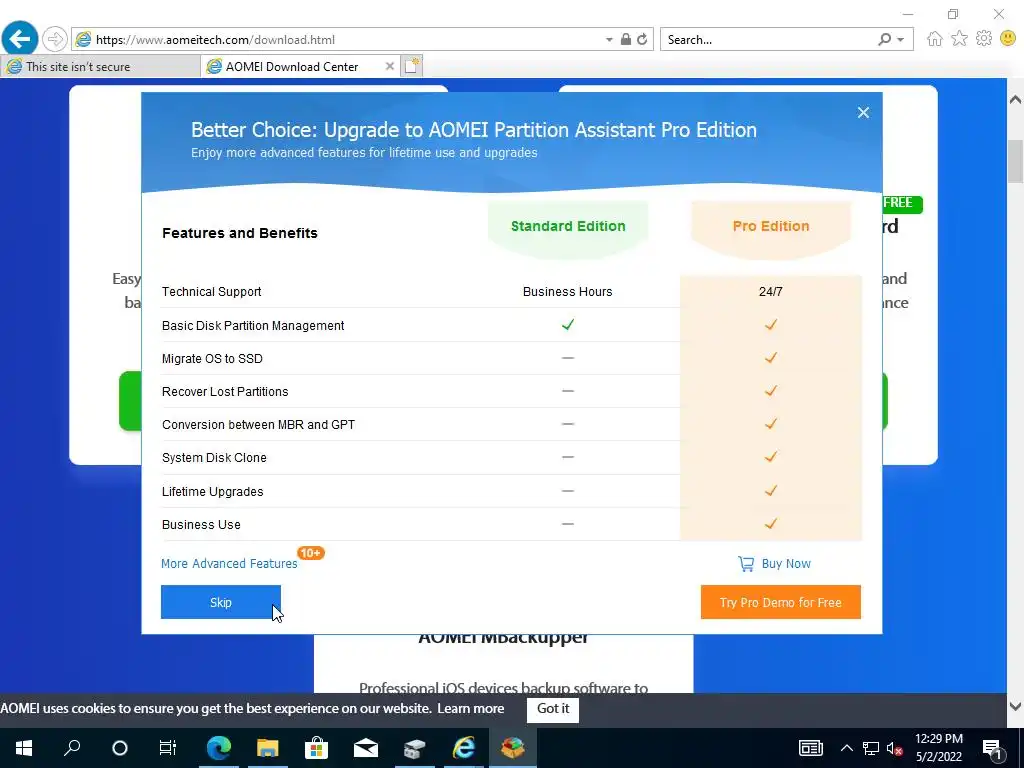
Task: Switch to 'This site isn't secure' tab
Action: pyautogui.click(x=100, y=67)
